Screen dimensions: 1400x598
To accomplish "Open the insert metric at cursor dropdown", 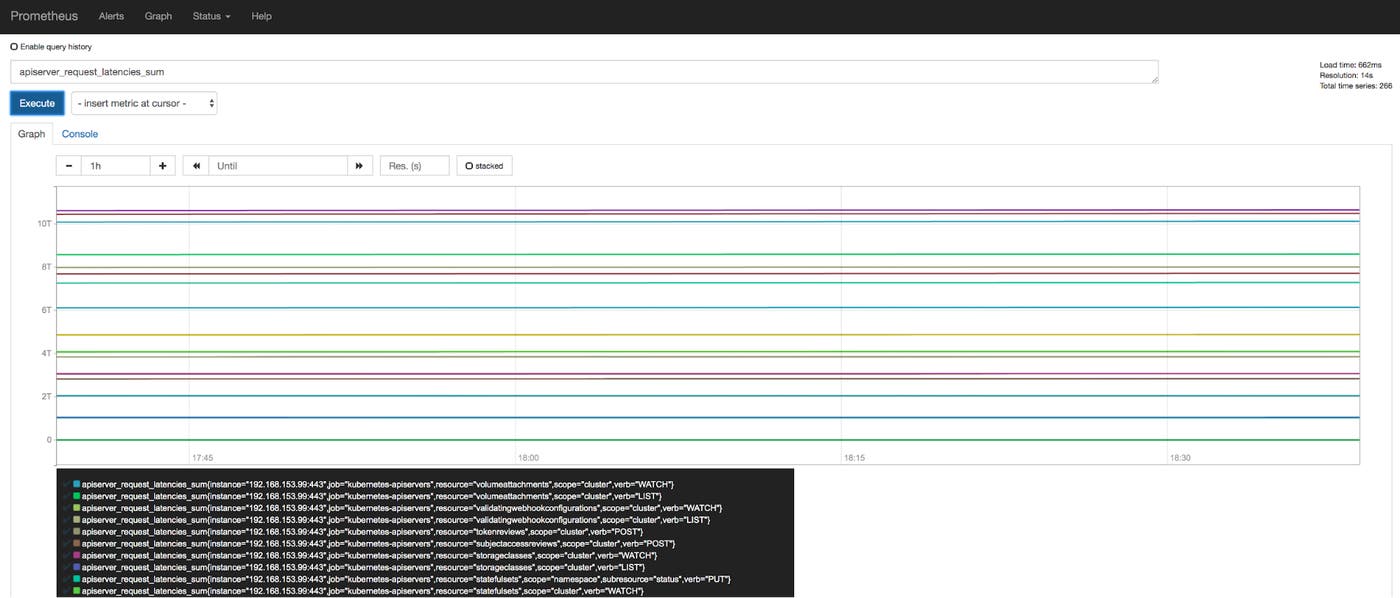I will pos(143,103).
